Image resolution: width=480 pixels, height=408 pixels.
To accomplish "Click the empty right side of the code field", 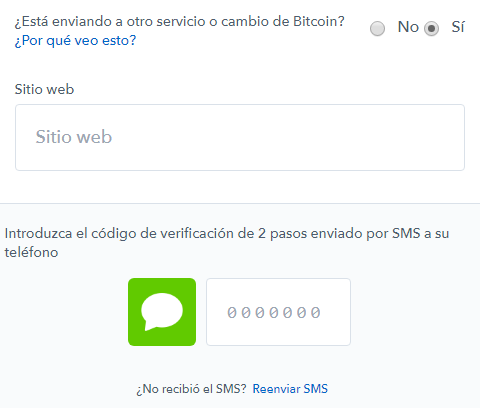I will [335, 312].
